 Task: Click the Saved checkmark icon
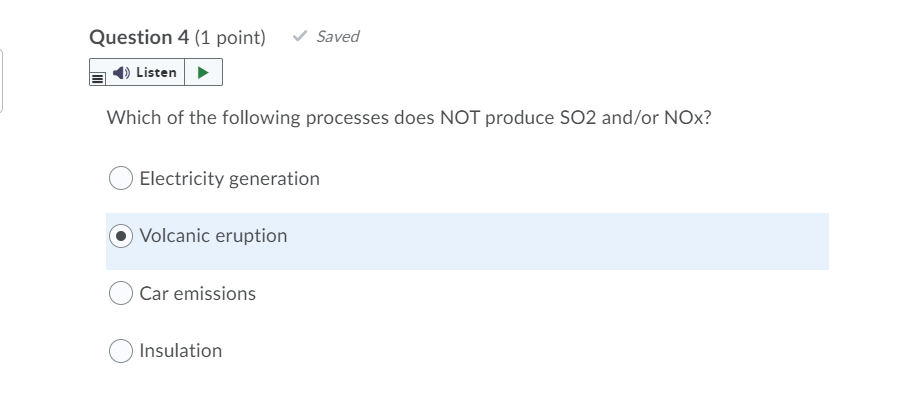coord(299,37)
